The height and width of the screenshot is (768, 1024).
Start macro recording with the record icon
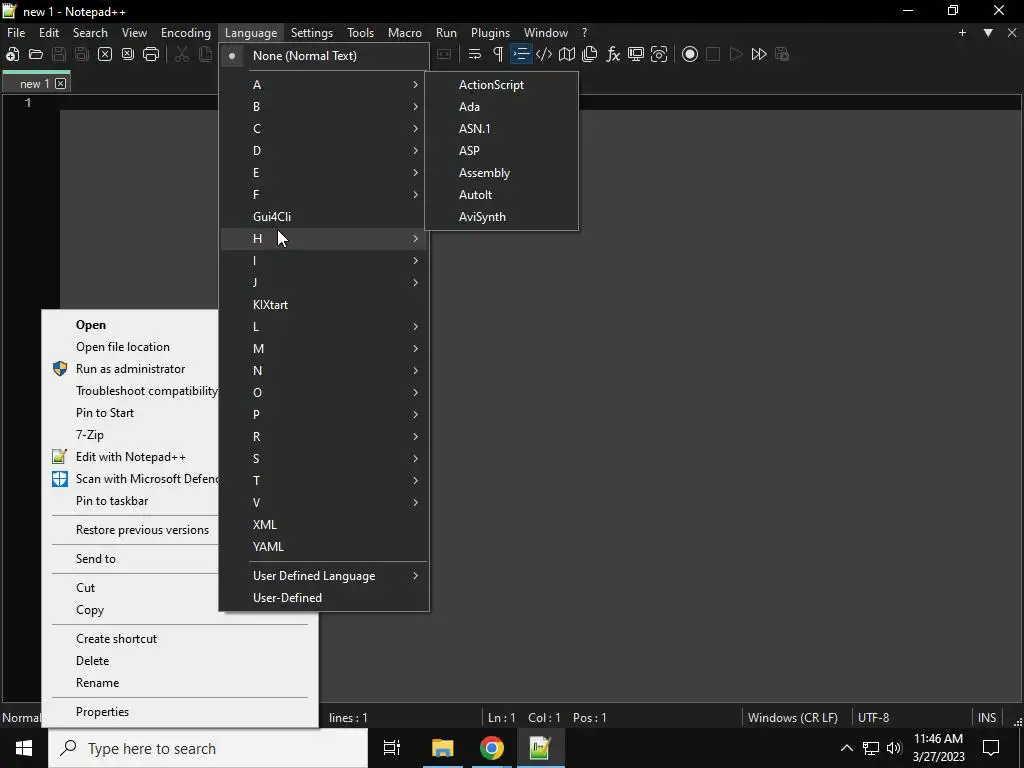click(x=690, y=54)
